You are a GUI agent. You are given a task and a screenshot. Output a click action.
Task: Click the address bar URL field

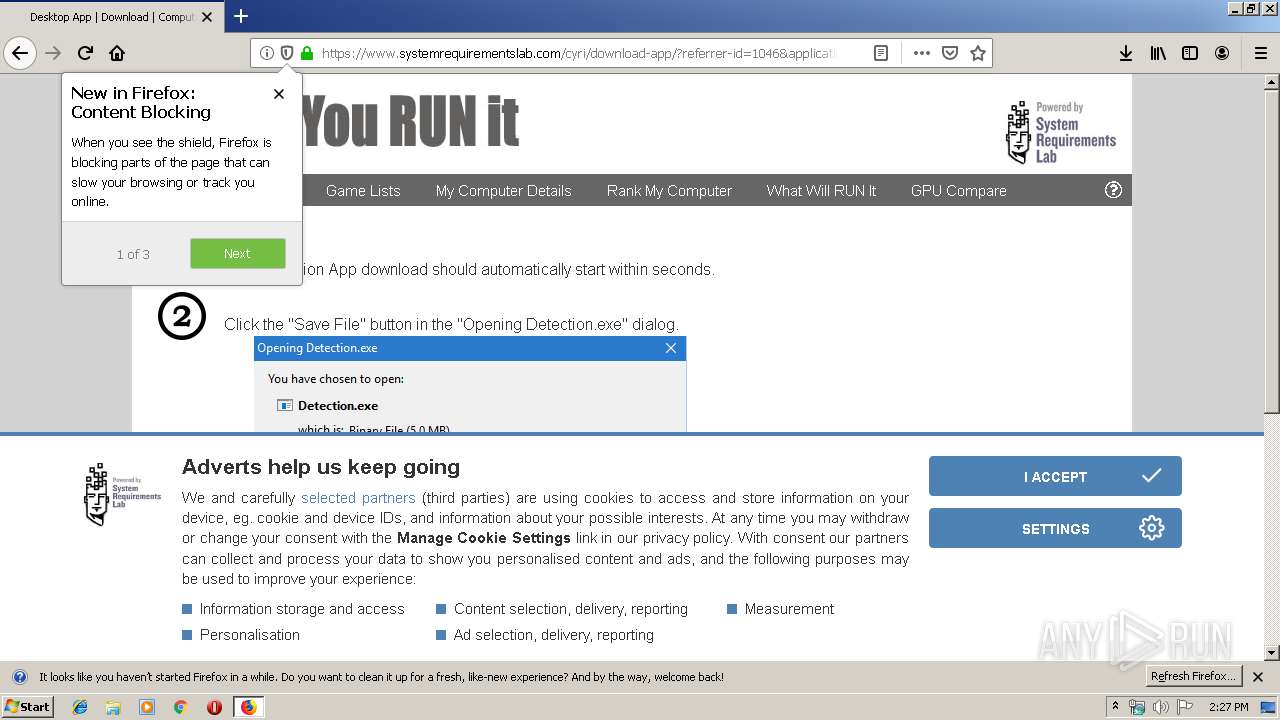[x=578, y=53]
